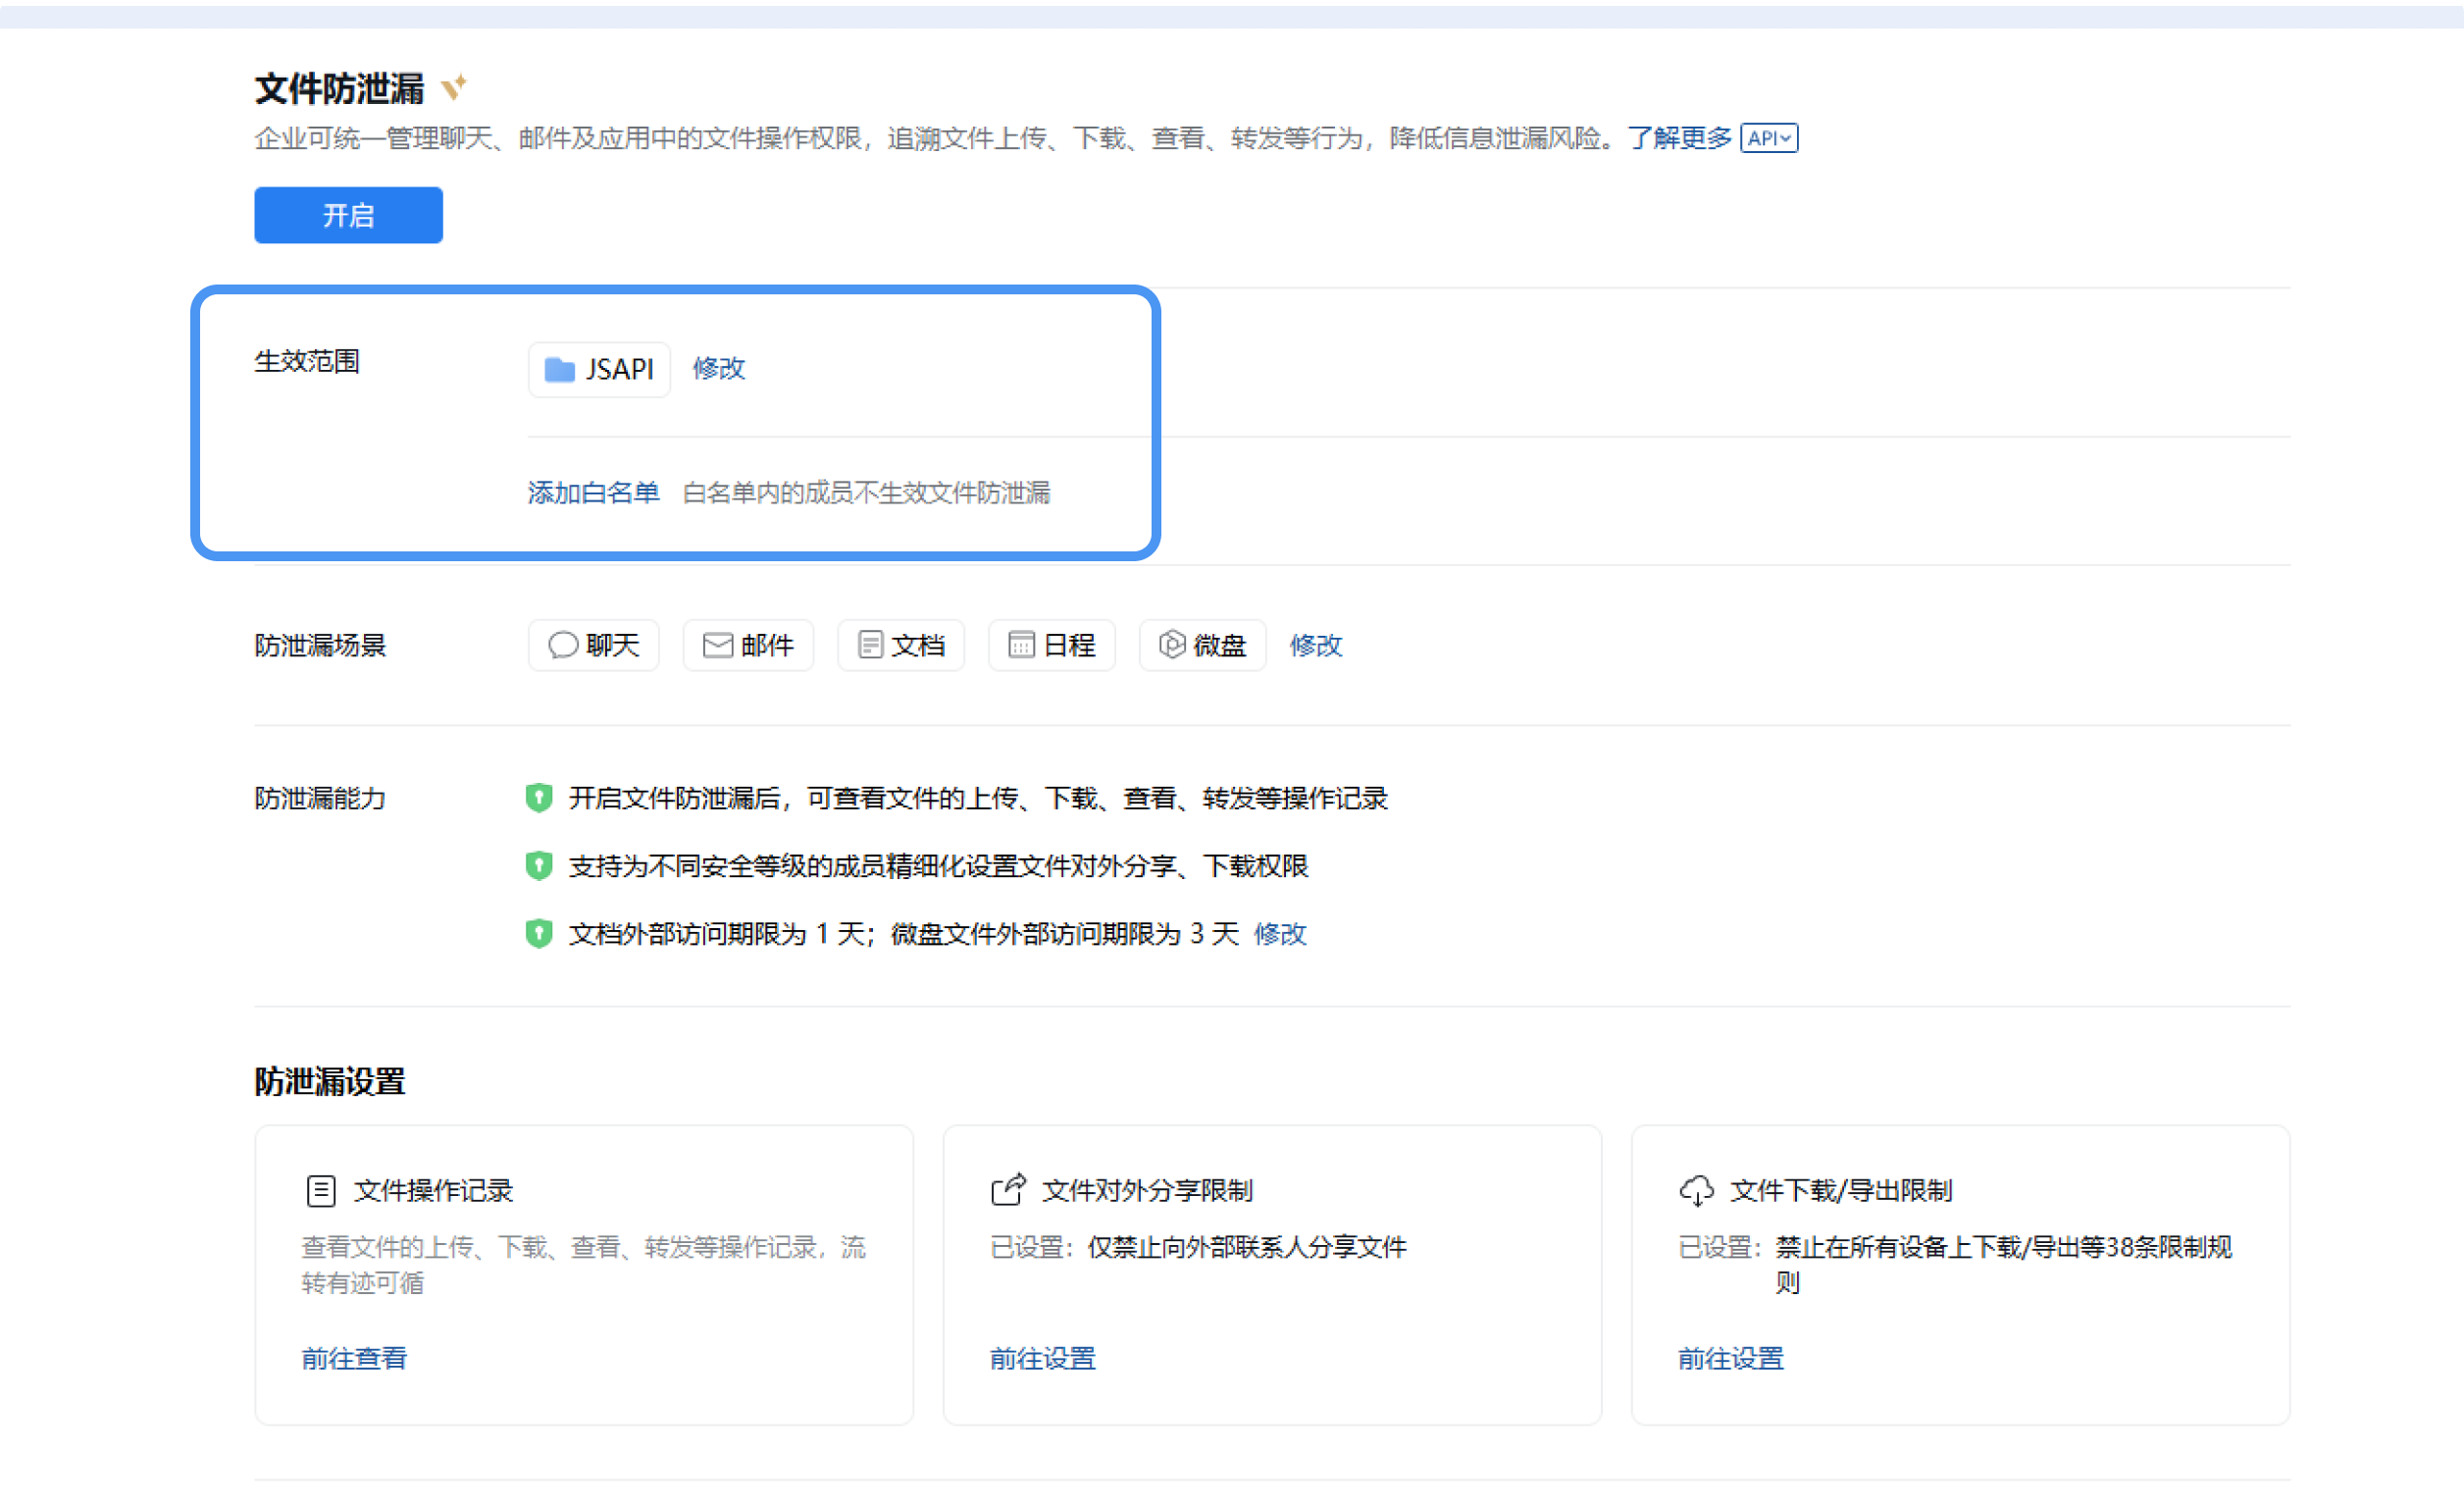The height and width of the screenshot is (1507, 2464).
Task: Click the description starting 企业可统一管理聊天
Action: click(x=935, y=138)
